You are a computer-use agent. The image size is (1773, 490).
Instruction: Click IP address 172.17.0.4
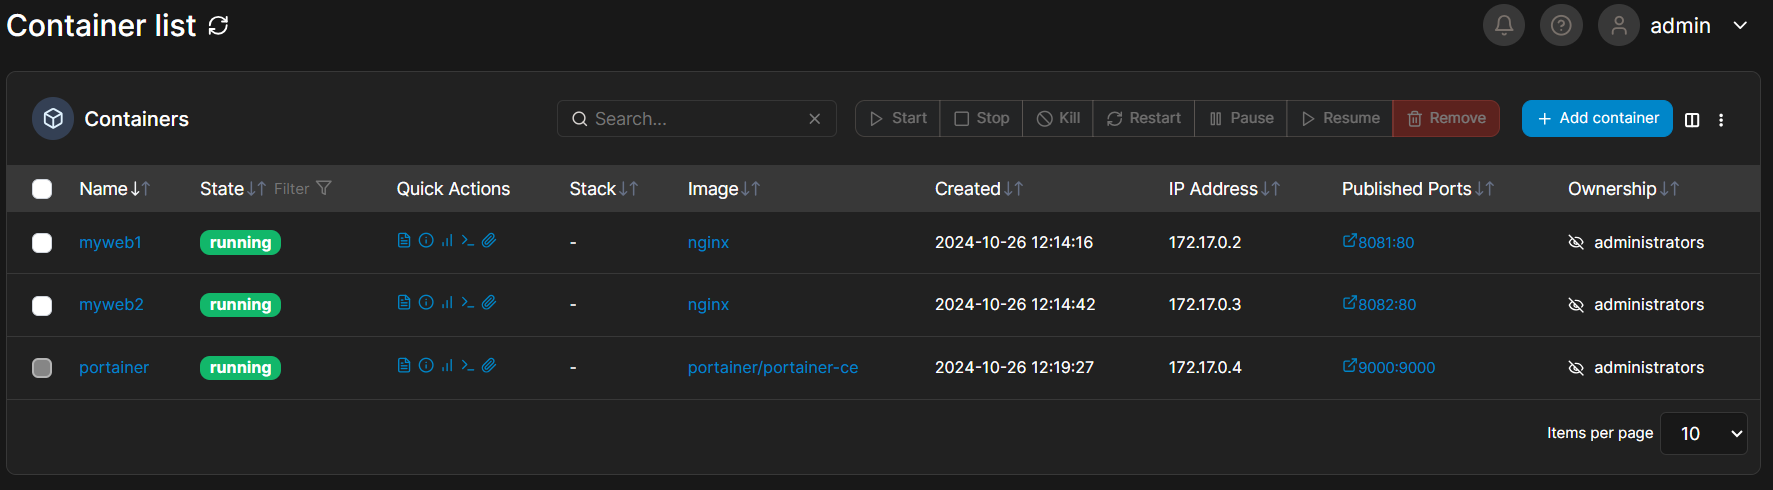point(1205,368)
